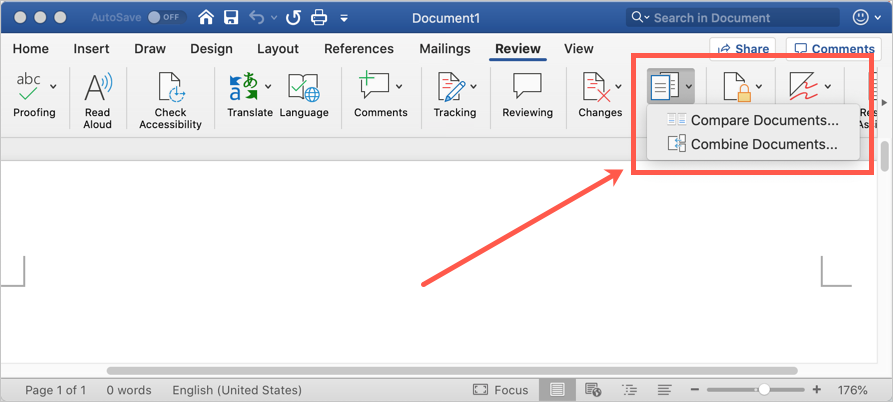This screenshot has width=893, height=402.
Task: Click the Read Aloud icon
Action: pyautogui.click(x=98, y=88)
